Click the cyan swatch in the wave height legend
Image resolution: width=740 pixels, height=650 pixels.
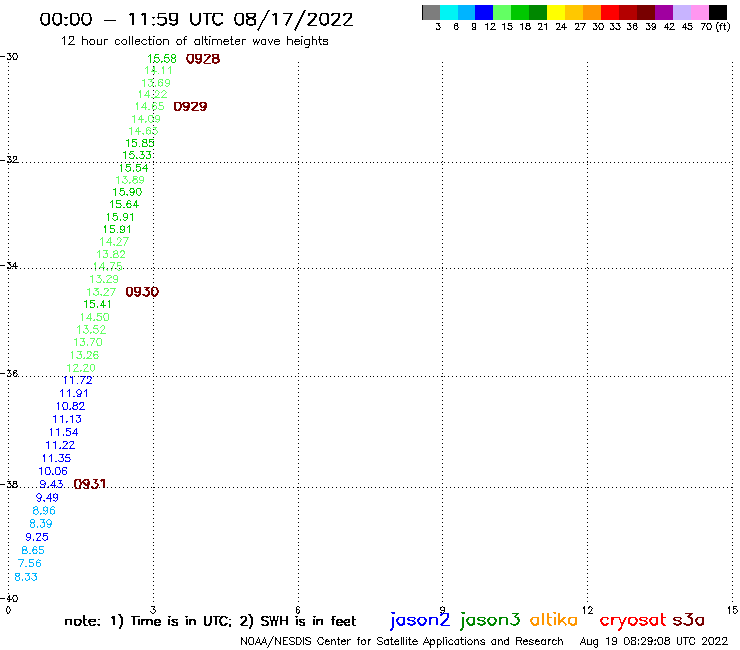(x=449, y=12)
